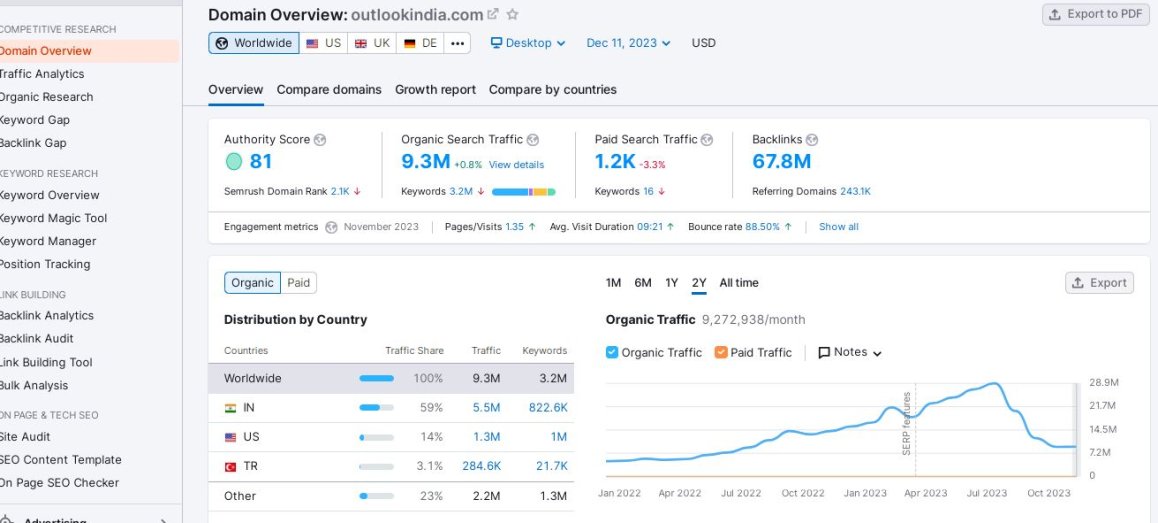Click Export to PDF button
The width and height of the screenshot is (1158, 523).
point(1097,14)
